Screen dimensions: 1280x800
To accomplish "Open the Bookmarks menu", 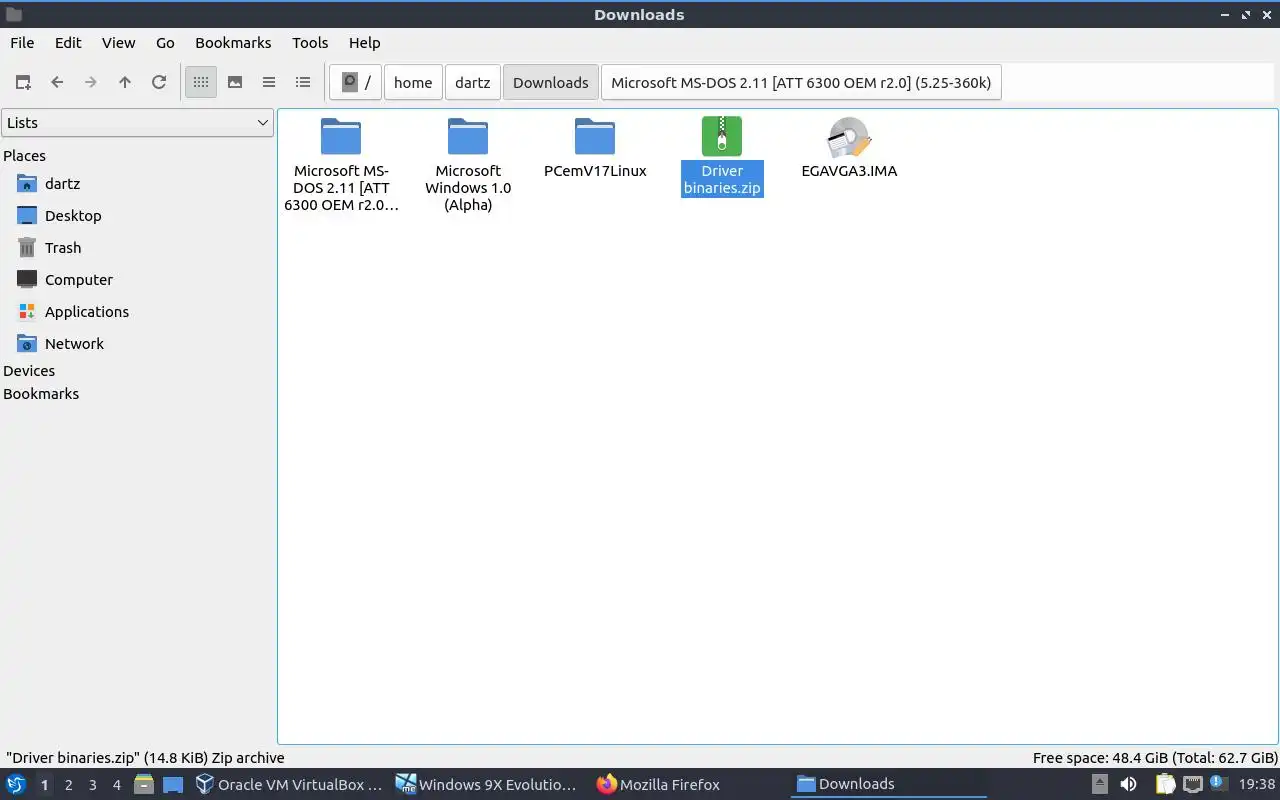I will 233,43.
